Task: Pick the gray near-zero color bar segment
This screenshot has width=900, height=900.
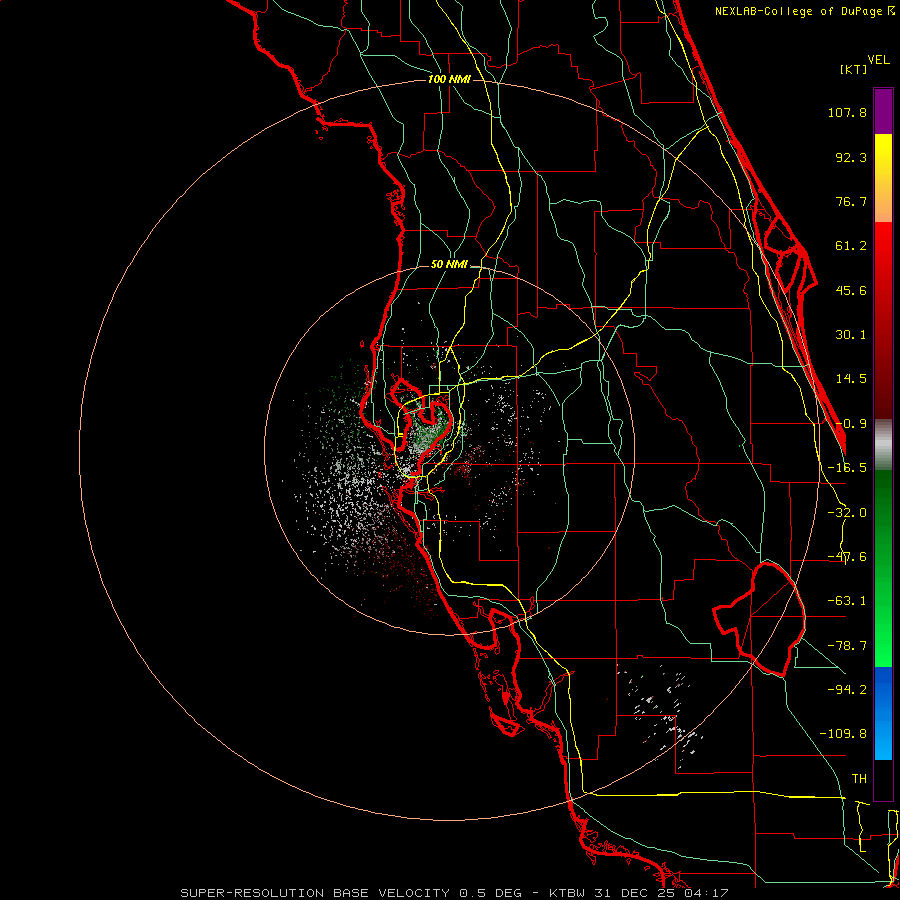Action: click(883, 445)
